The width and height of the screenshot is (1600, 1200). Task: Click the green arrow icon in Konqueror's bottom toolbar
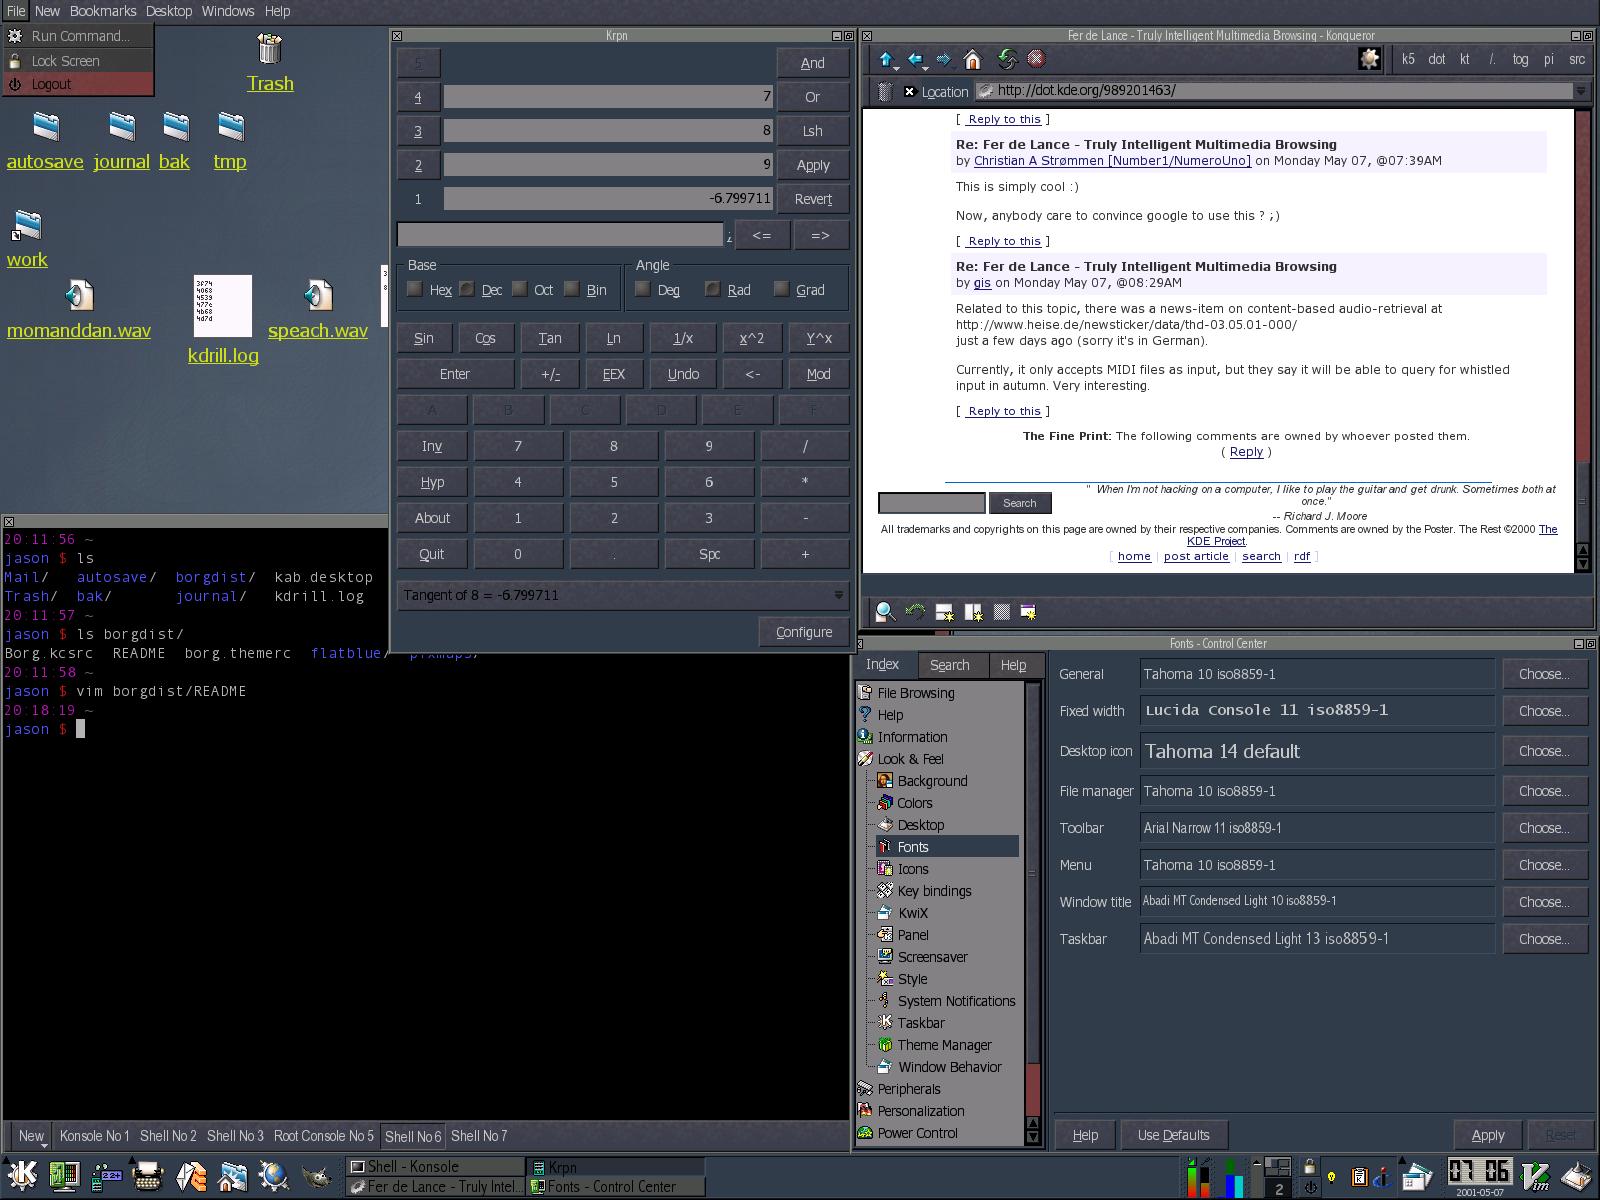[914, 612]
